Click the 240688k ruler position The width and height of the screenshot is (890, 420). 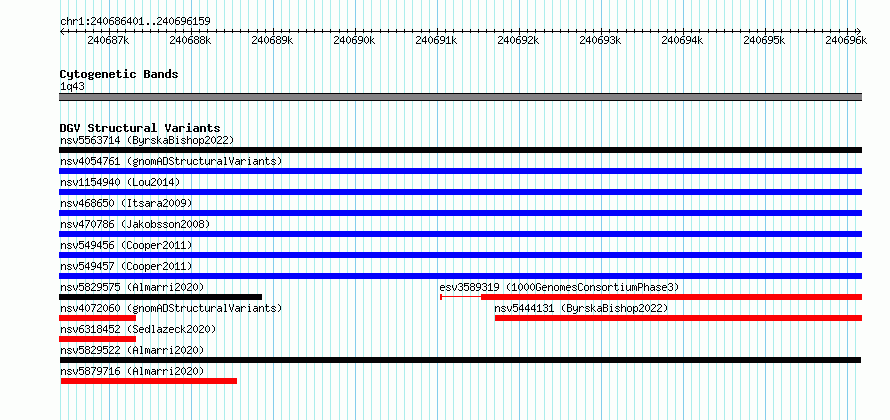click(x=190, y=40)
